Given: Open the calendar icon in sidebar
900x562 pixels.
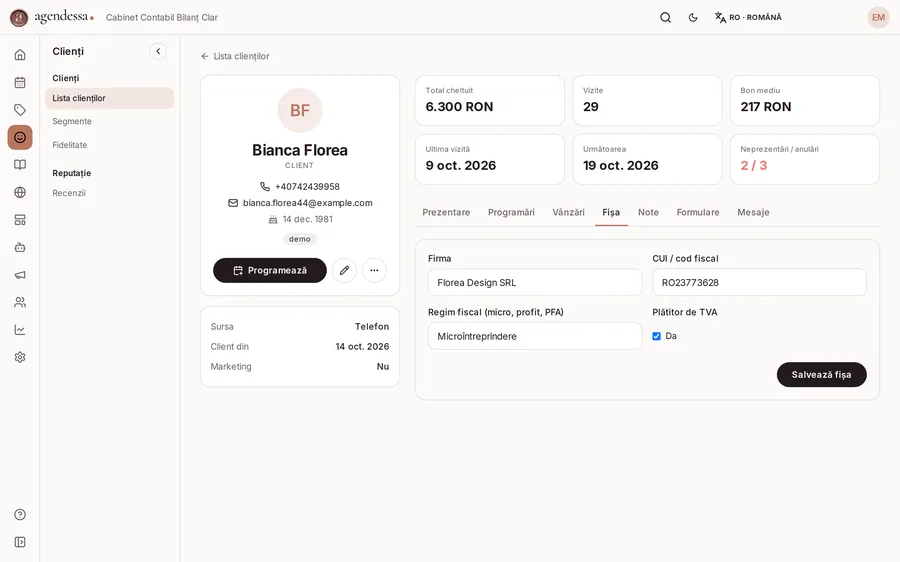Looking at the screenshot, I should click(x=20, y=82).
